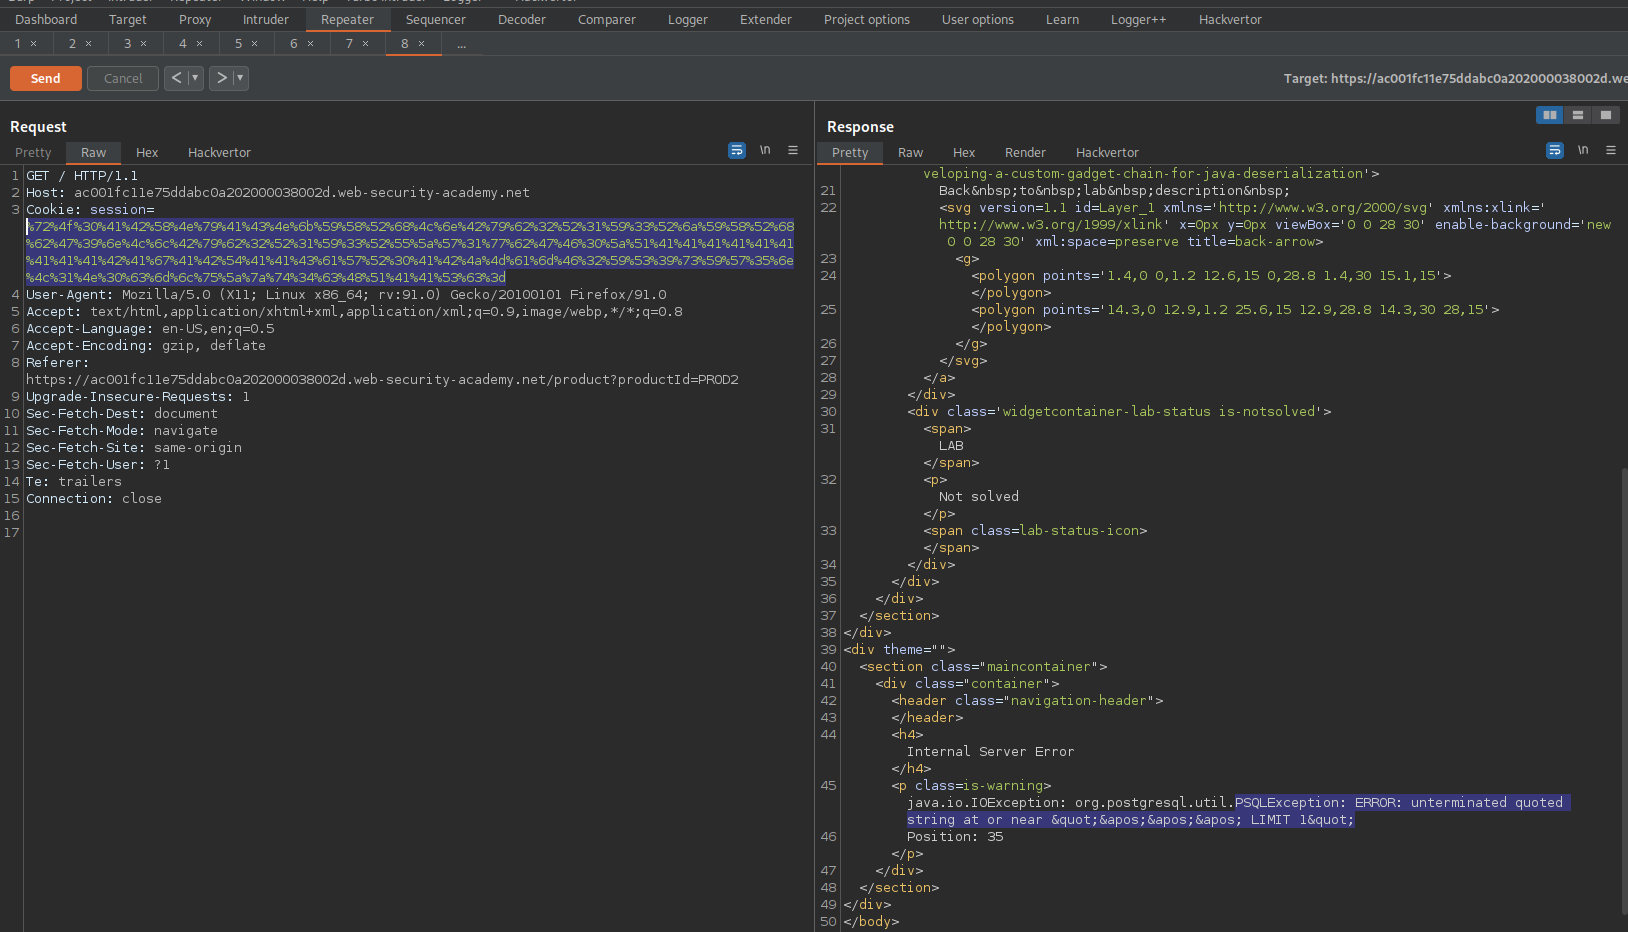Toggle non-printable characters \n in Response panel
Viewport: 1628px width, 932px height.
click(x=1583, y=150)
